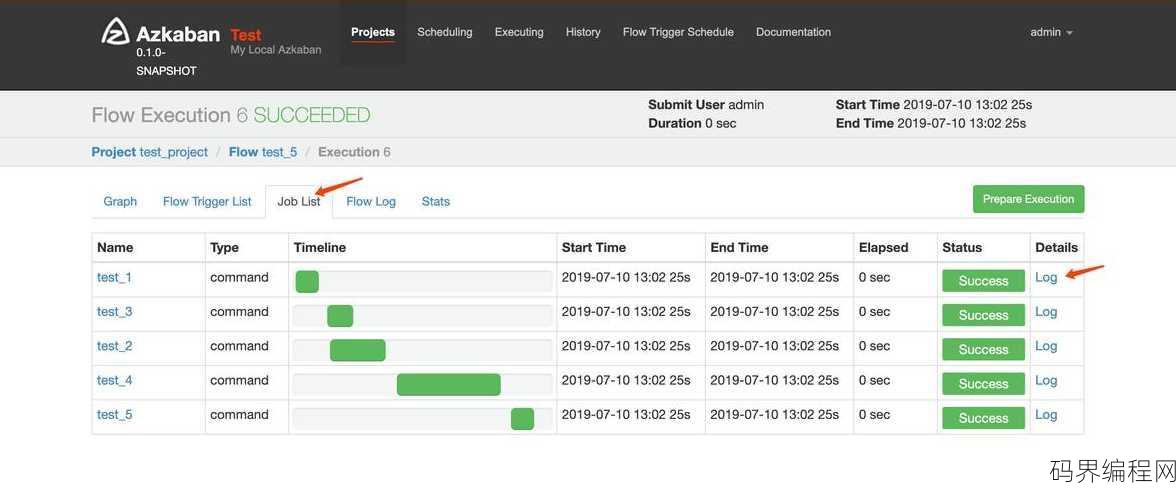View the Log for test_1
Viewport: 1176px width, 490px height.
[x=1046, y=278]
